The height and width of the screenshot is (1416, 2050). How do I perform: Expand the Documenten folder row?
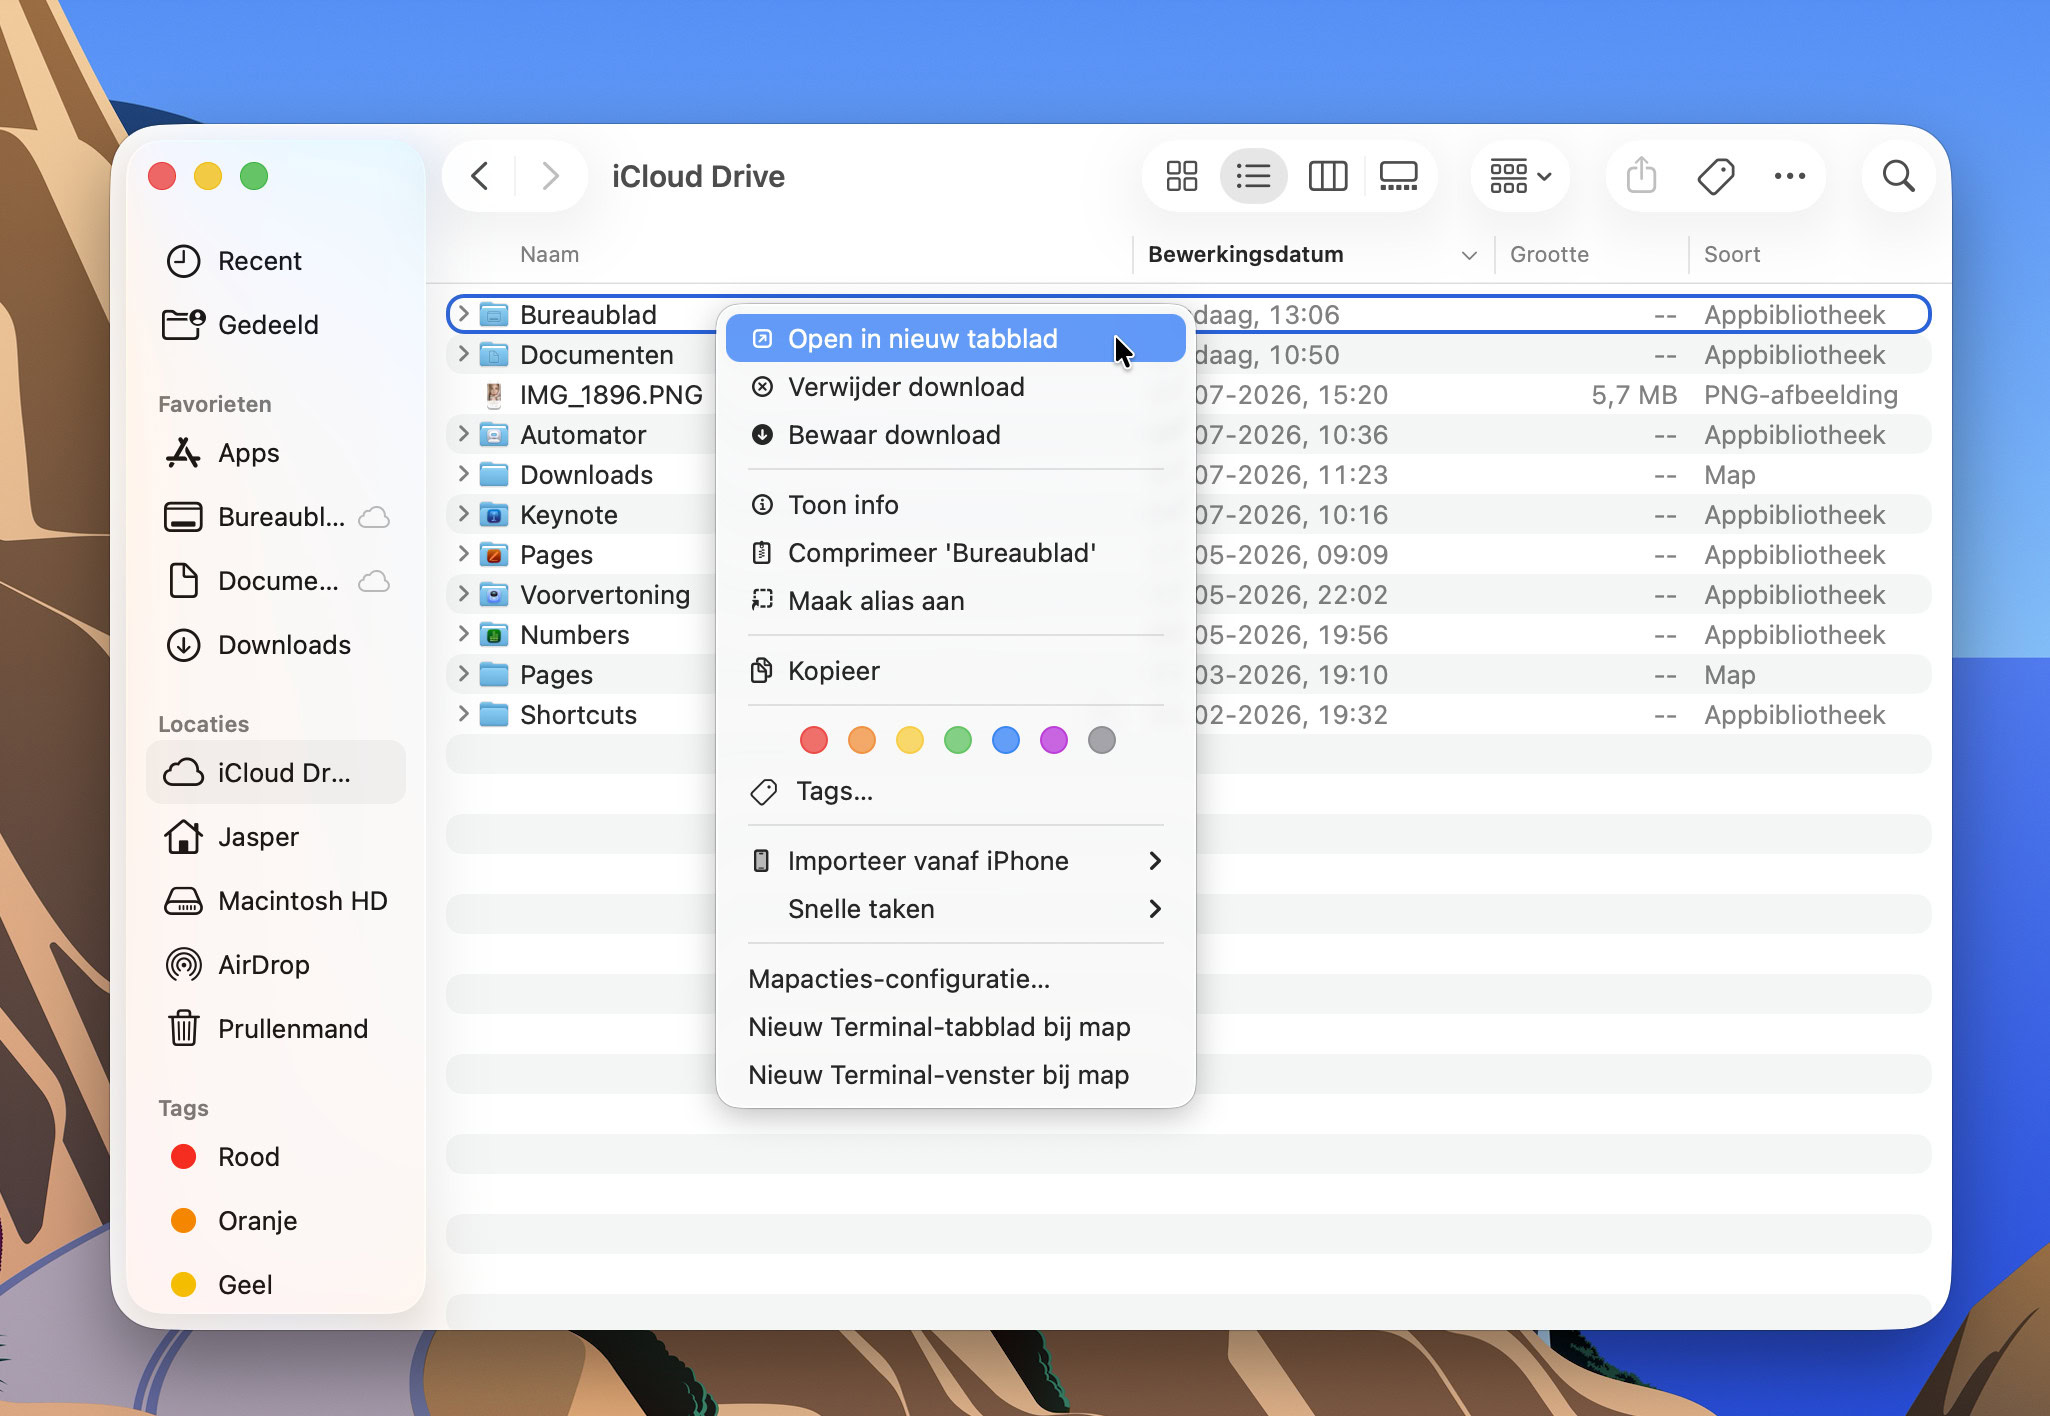pos(463,354)
